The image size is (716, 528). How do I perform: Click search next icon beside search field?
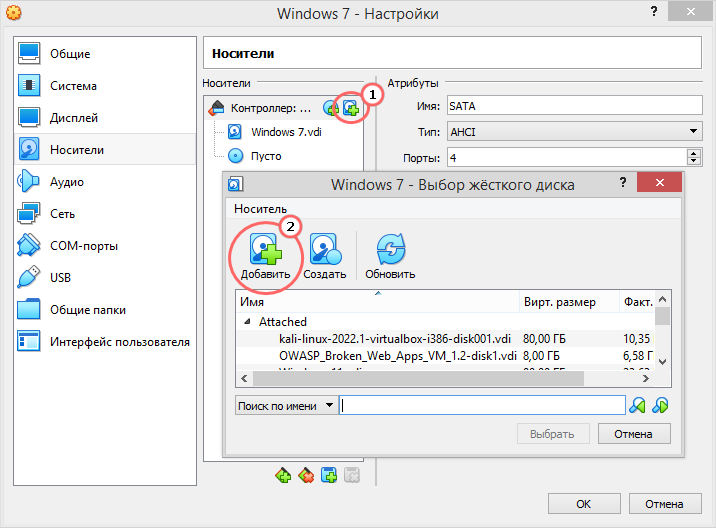(660, 405)
